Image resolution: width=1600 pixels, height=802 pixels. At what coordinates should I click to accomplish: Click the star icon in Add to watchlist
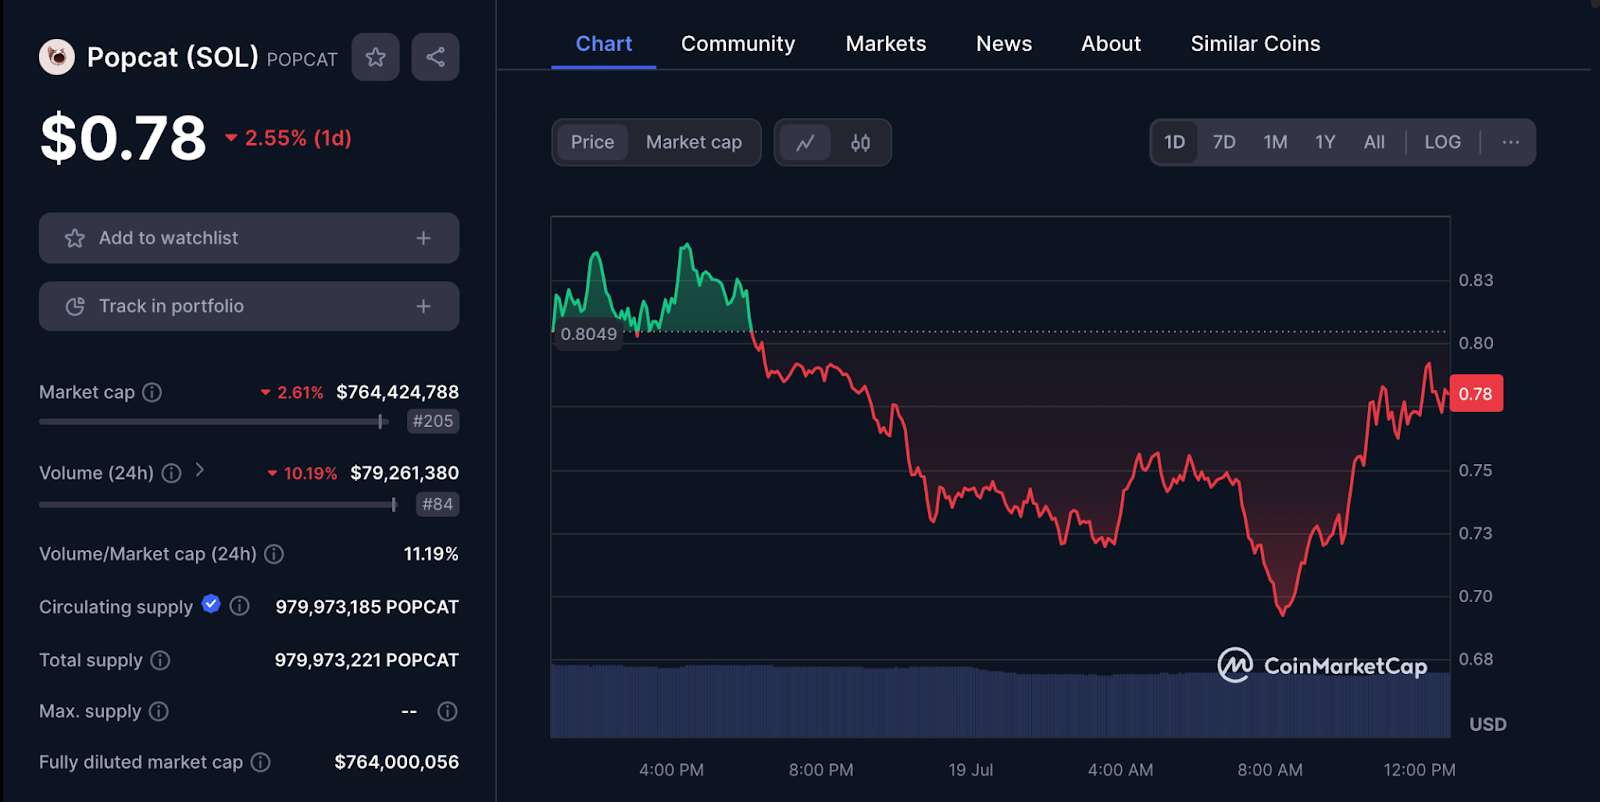click(x=75, y=238)
